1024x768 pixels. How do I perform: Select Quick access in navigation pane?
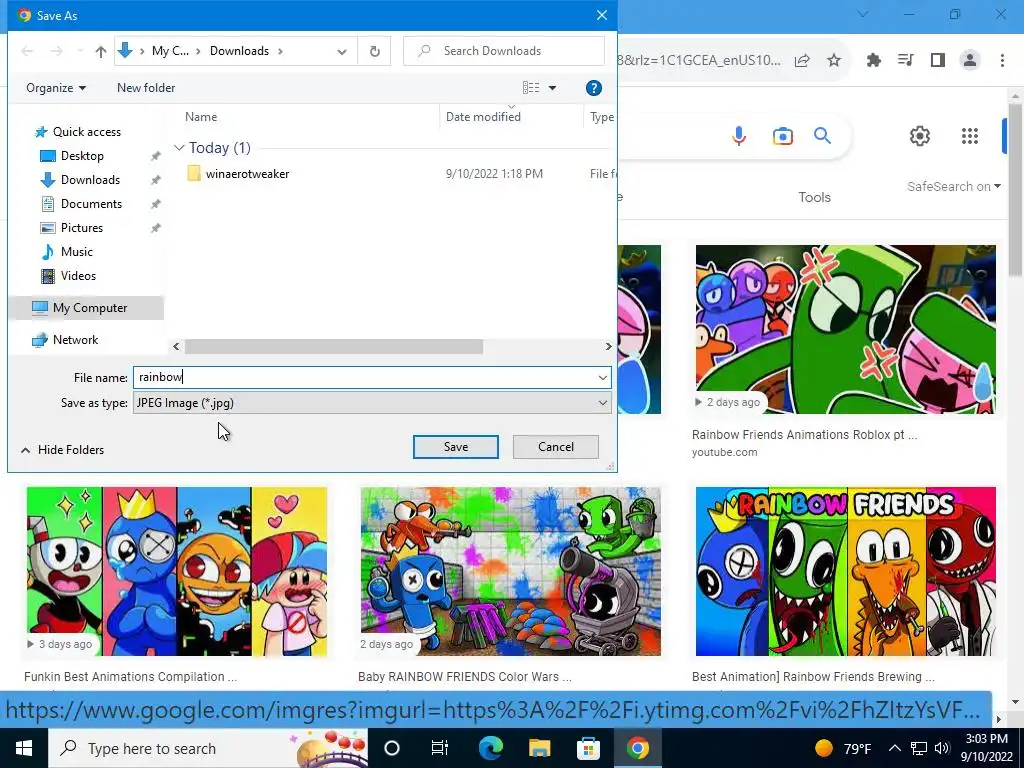tap(87, 132)
